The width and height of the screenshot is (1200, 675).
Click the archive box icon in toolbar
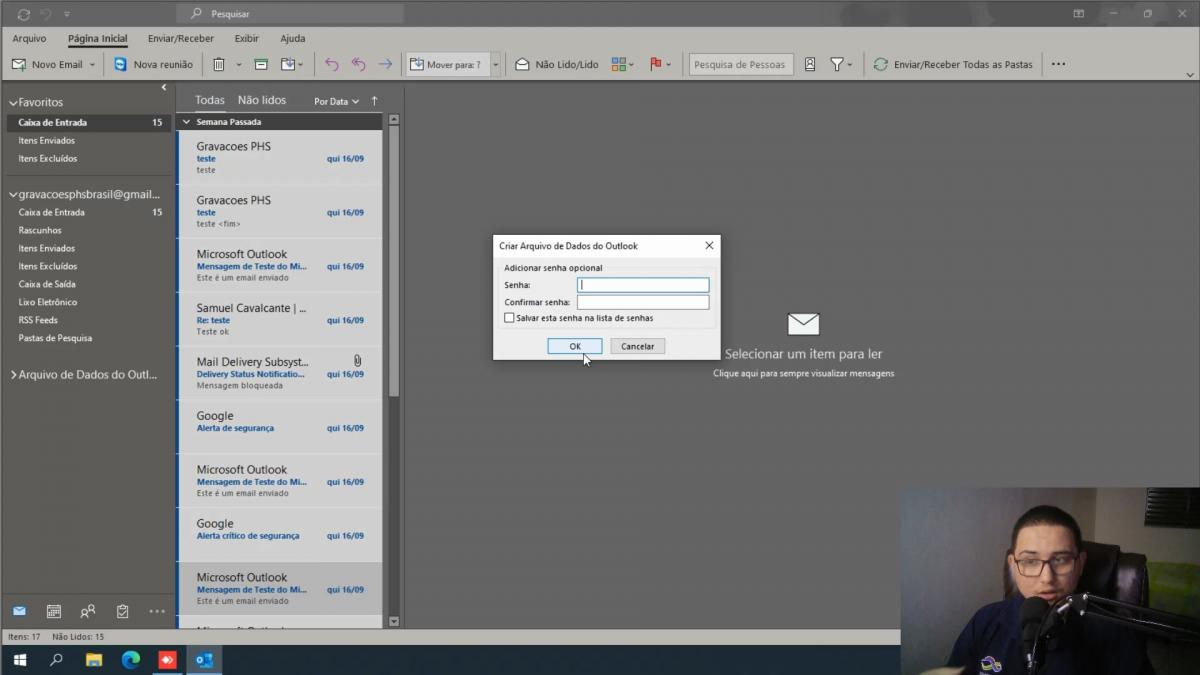[x=261, y=64]
